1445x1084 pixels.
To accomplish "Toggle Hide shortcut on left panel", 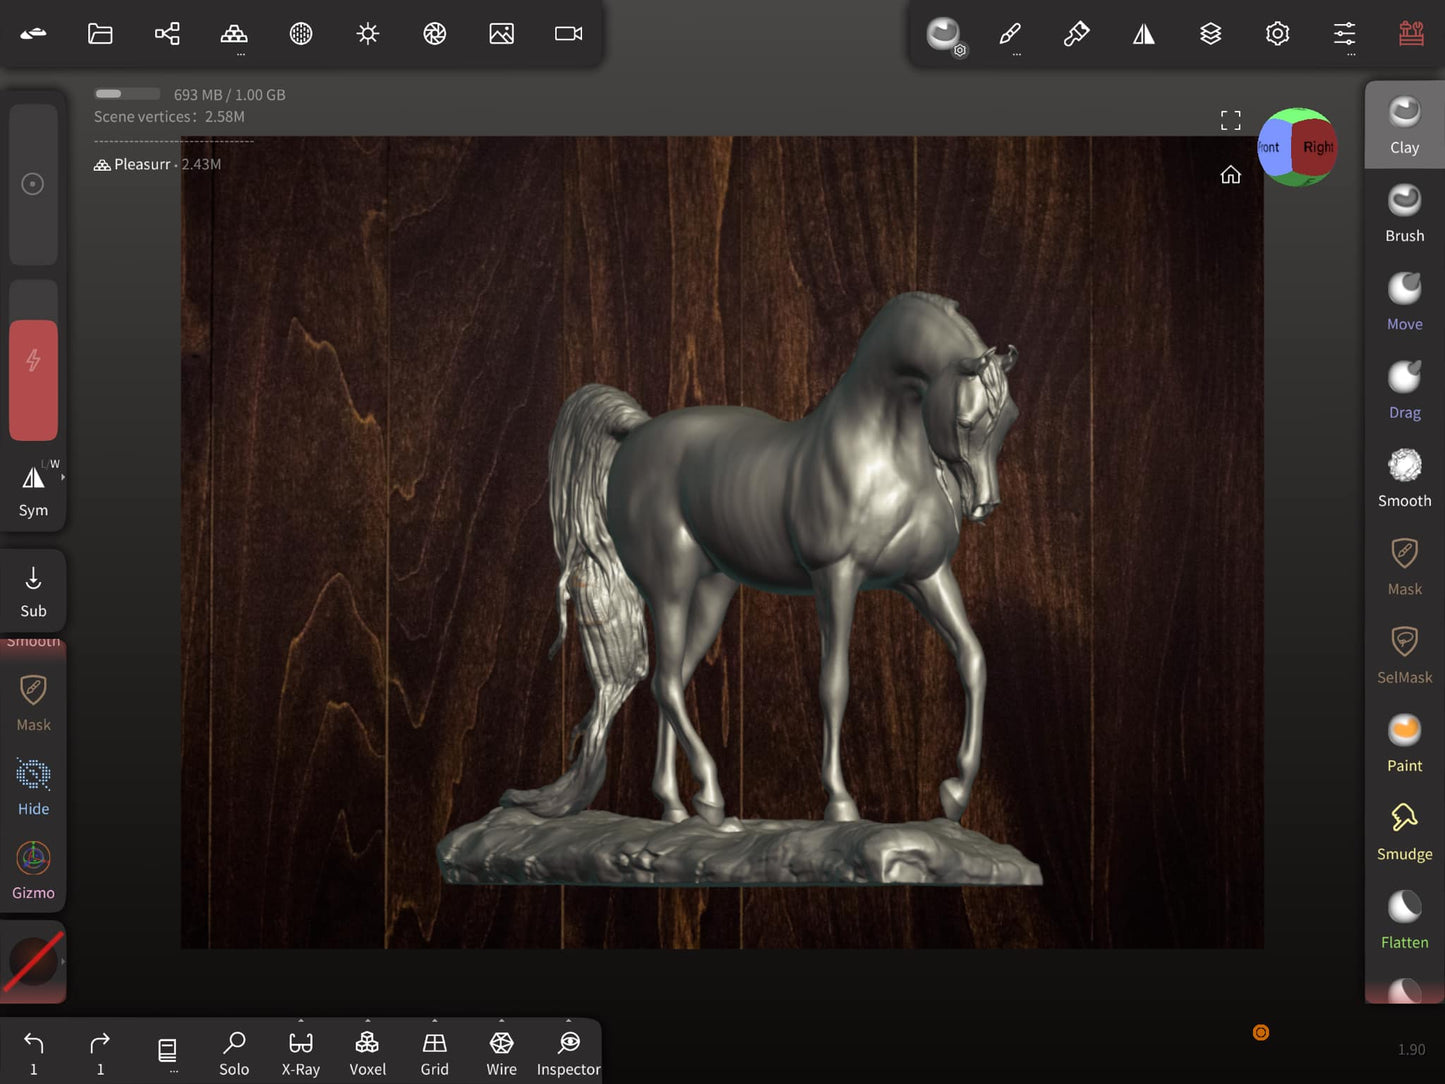I will 33,786.
